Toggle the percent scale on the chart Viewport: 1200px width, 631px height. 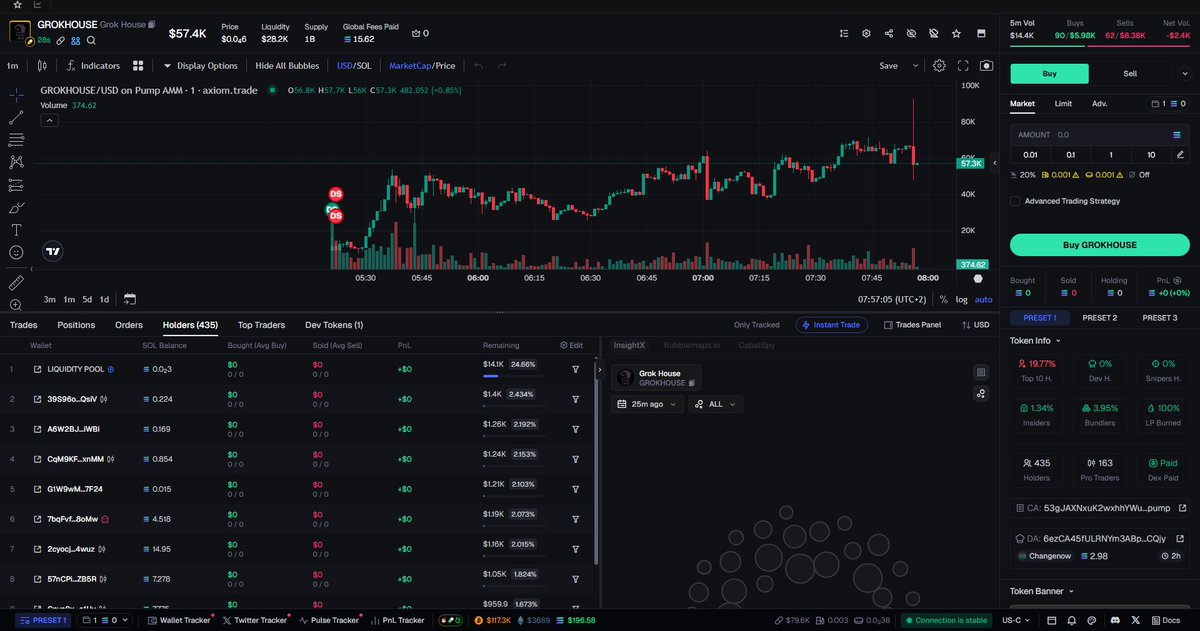(x=944, y=299)
